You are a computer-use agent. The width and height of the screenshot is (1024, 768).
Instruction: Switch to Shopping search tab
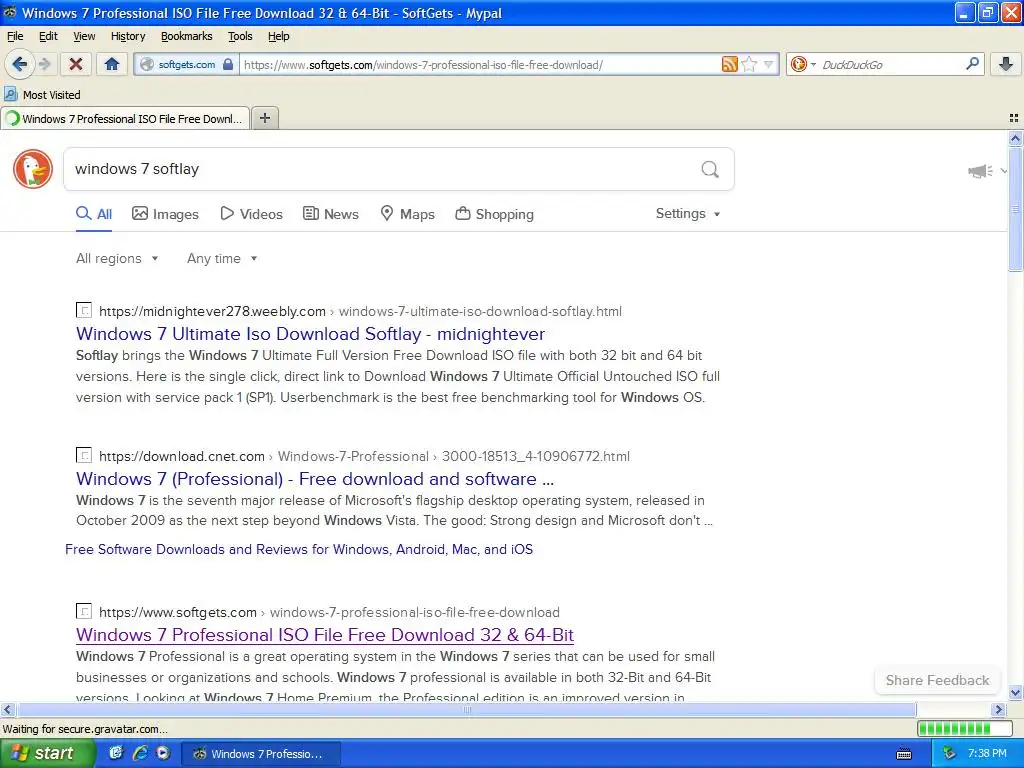[494, 214]
